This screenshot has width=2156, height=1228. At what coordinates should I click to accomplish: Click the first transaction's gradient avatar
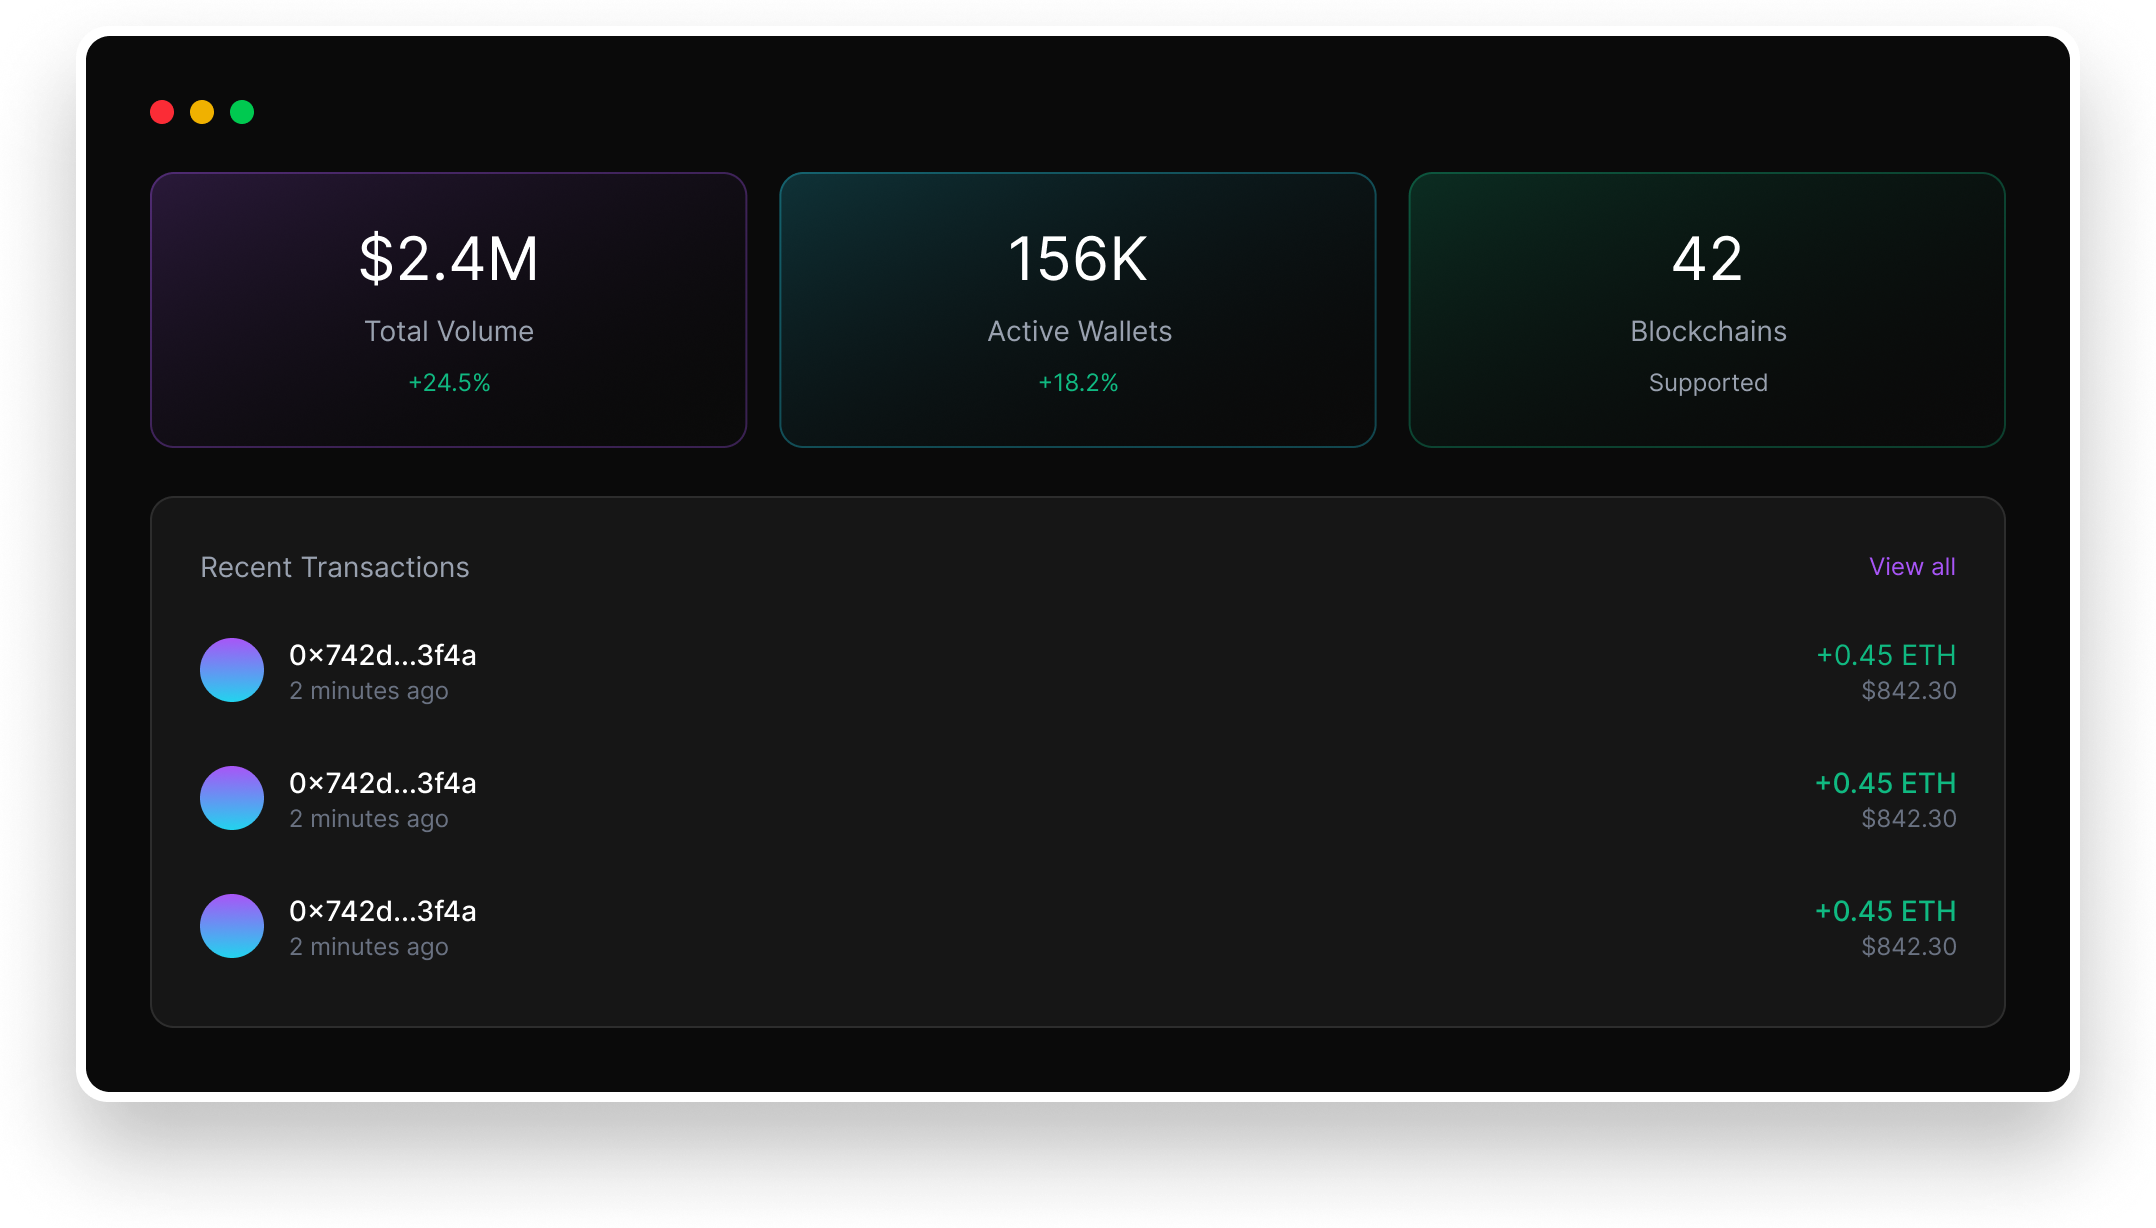click(232, 670)
